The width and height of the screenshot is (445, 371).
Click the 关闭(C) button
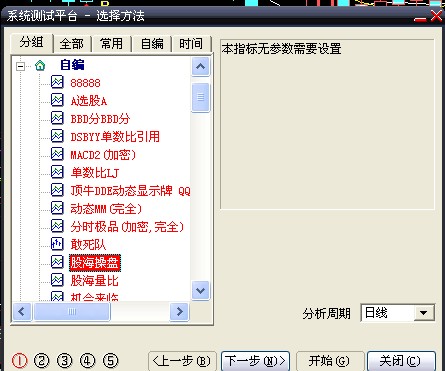click(x=401, y=361)
